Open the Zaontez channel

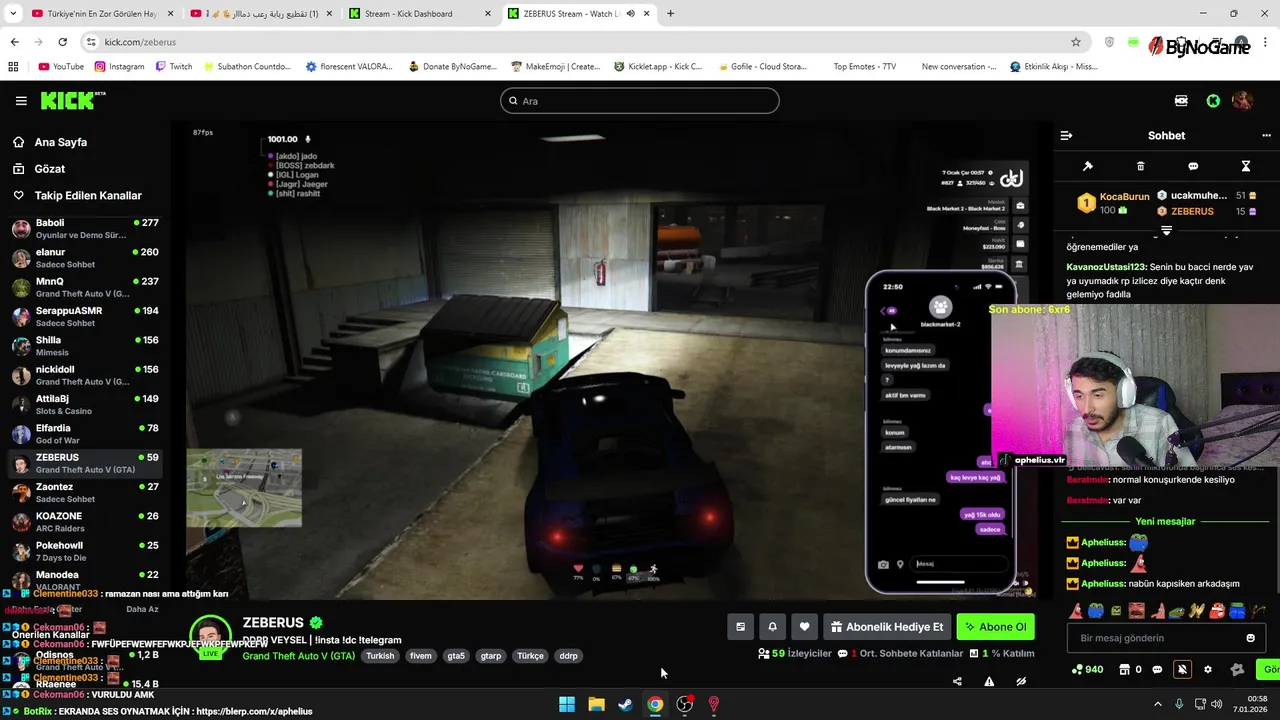85,492
